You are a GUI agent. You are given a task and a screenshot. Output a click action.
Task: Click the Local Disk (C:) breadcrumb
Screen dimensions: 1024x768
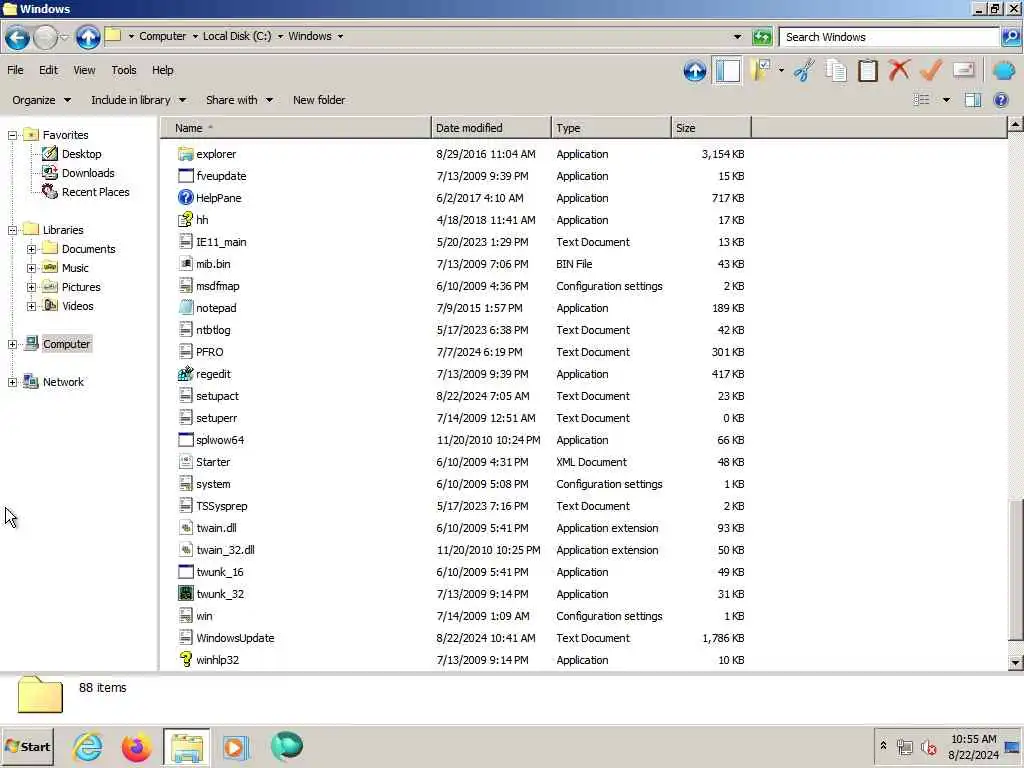click(x=236, y=37)
